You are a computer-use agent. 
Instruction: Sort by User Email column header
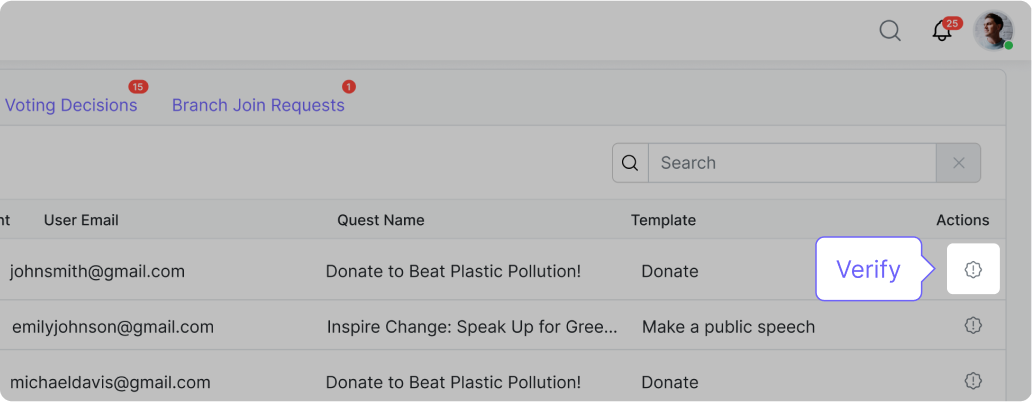pos(82,220)
